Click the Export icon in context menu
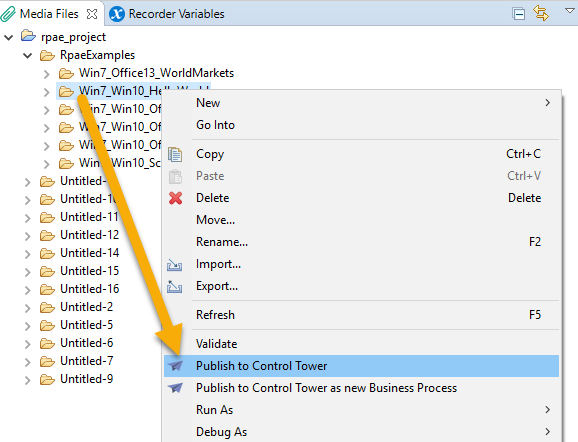578x442 pixels. pyautogui.click(x=174, y=286)
